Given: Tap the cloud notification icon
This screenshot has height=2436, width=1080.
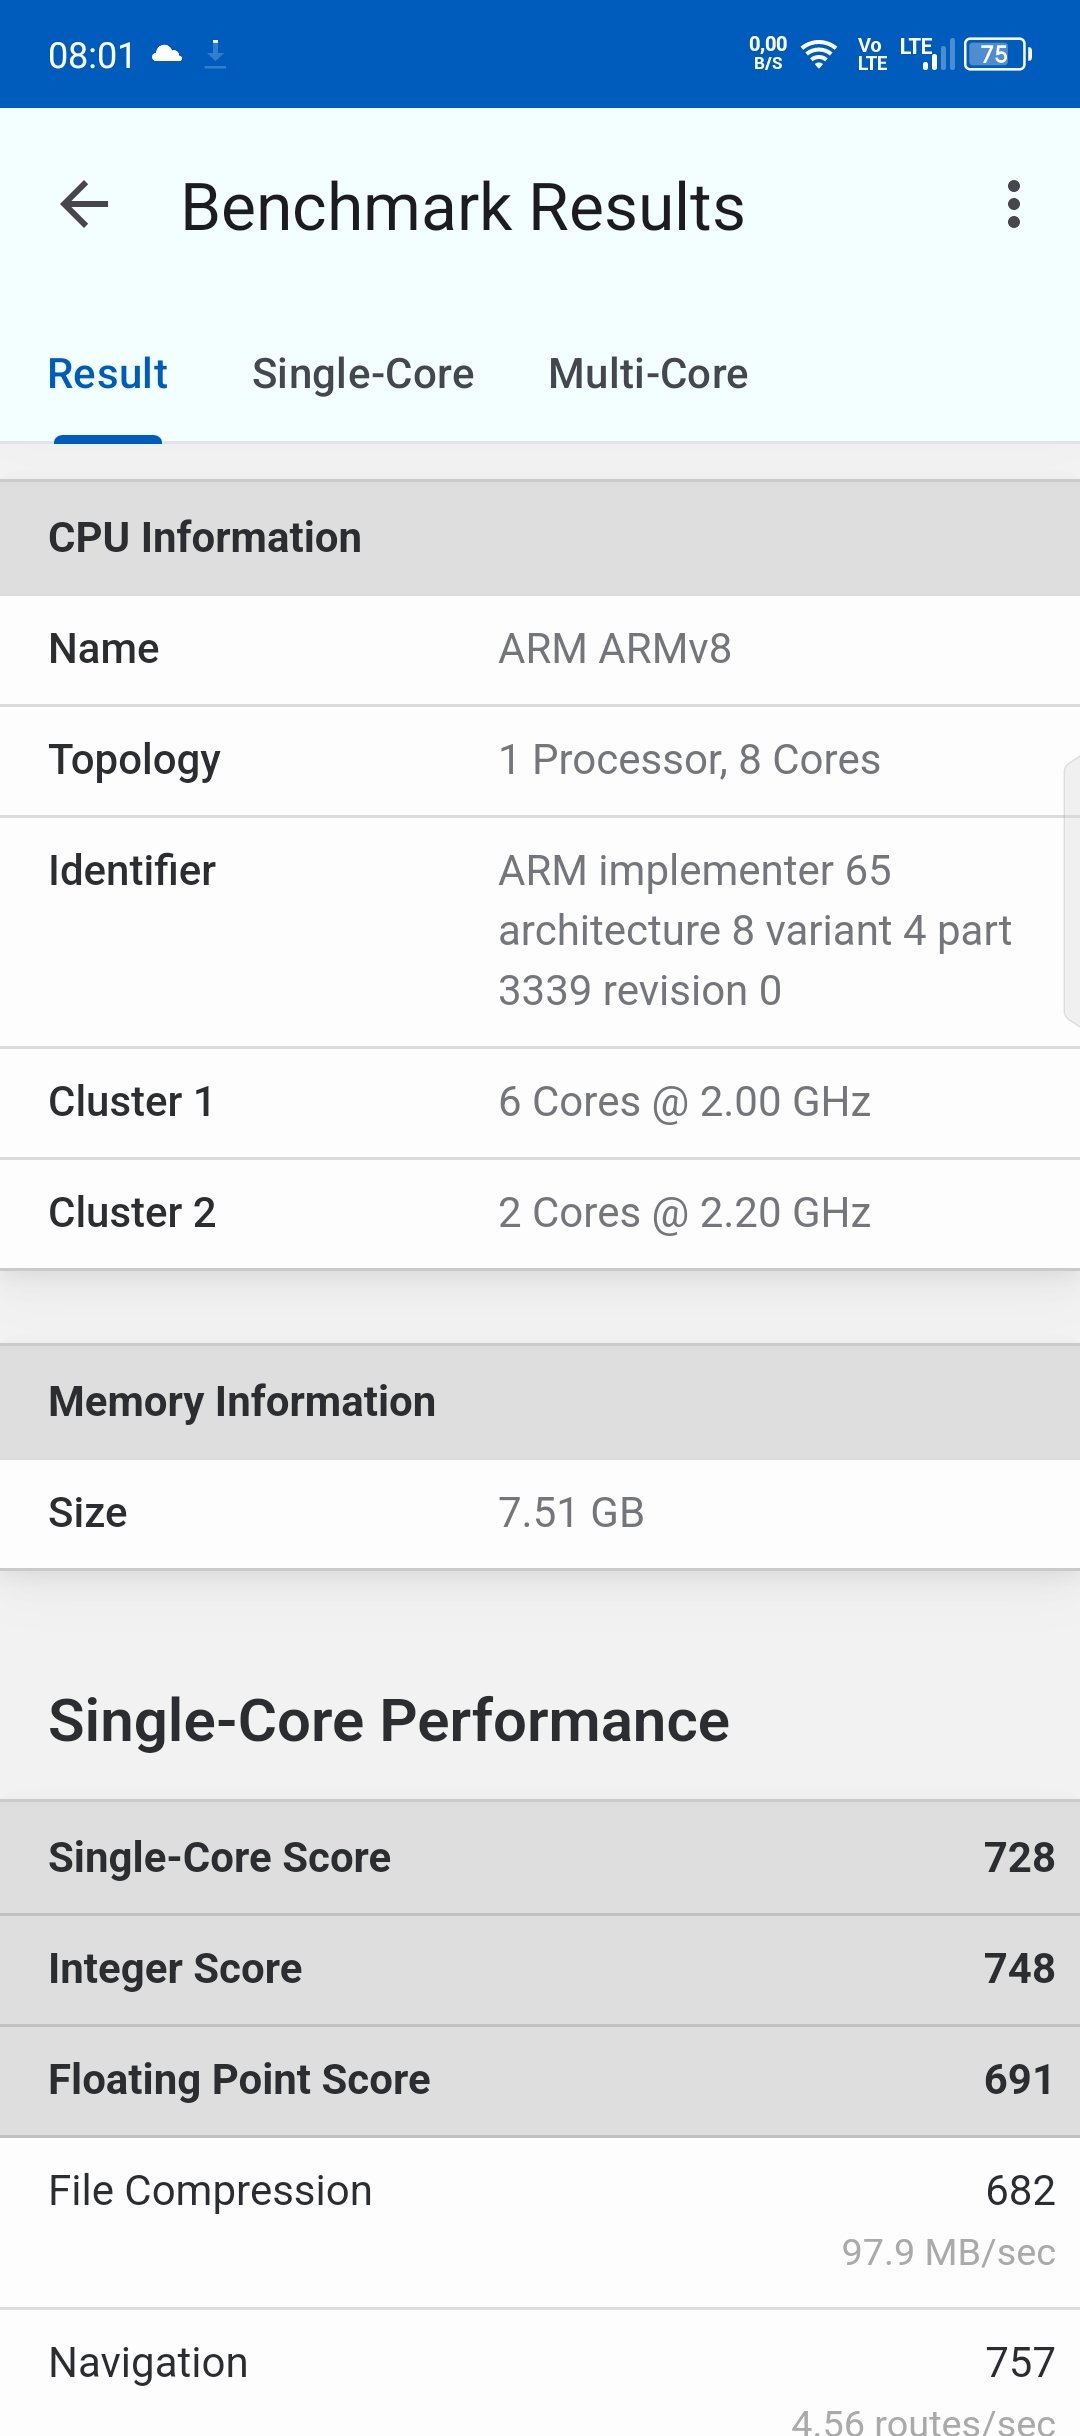Looking at the screenshot, I should click(167, 54).
